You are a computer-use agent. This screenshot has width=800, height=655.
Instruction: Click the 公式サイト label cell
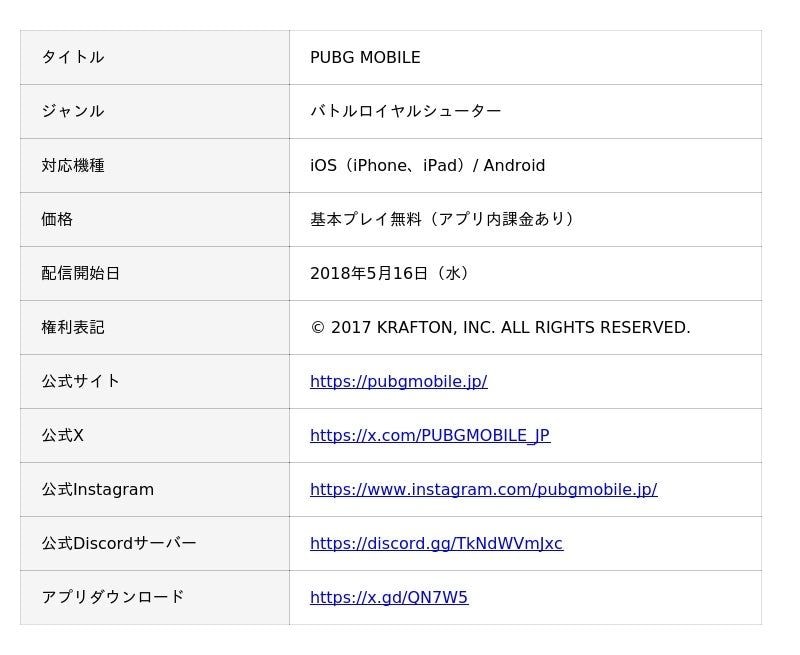(155, 382)
